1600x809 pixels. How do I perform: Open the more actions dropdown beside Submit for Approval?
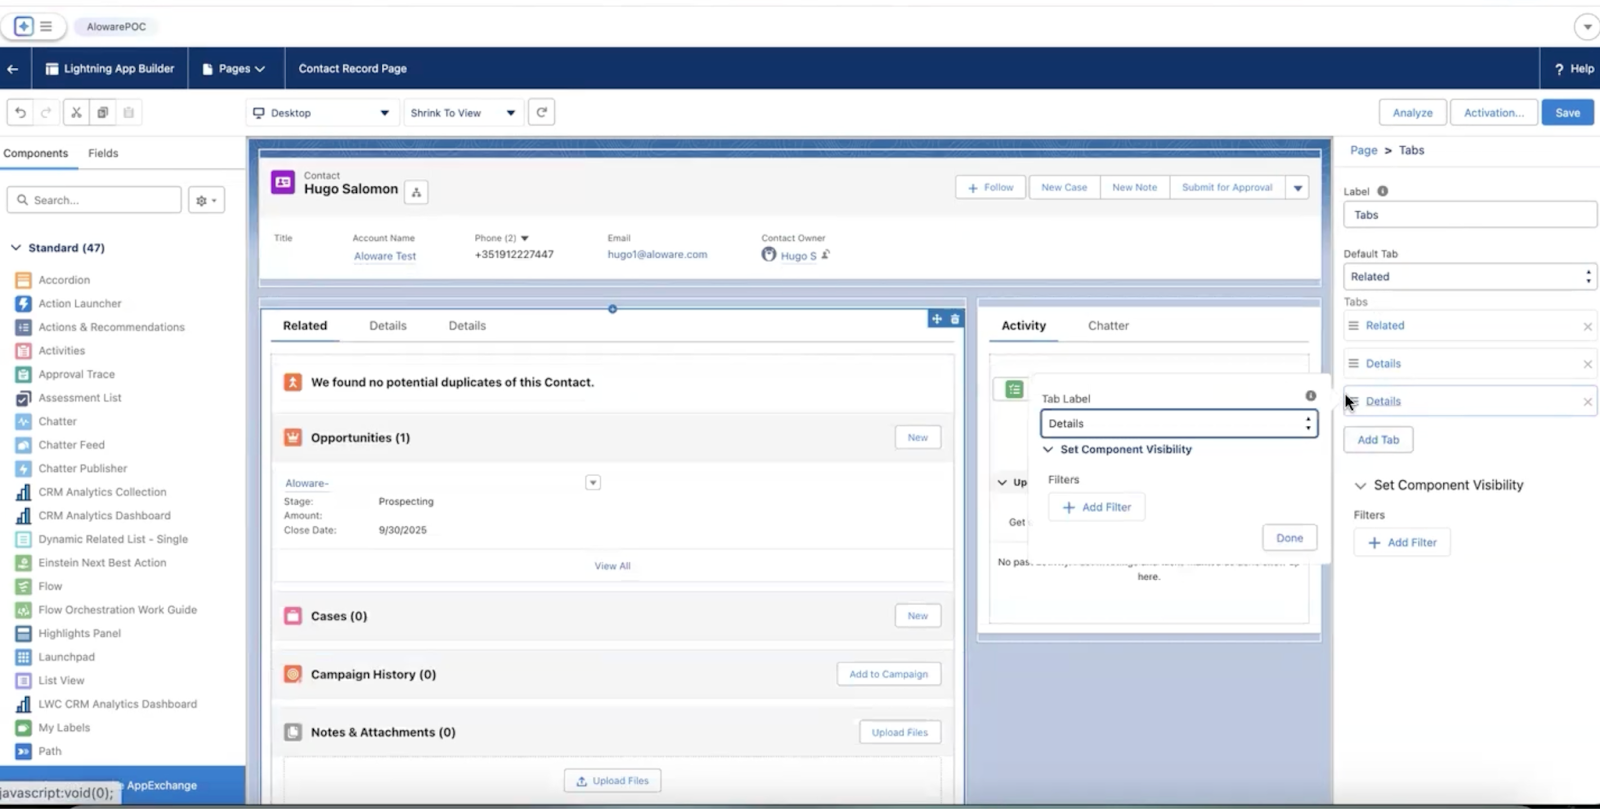tap(1298, 187)
